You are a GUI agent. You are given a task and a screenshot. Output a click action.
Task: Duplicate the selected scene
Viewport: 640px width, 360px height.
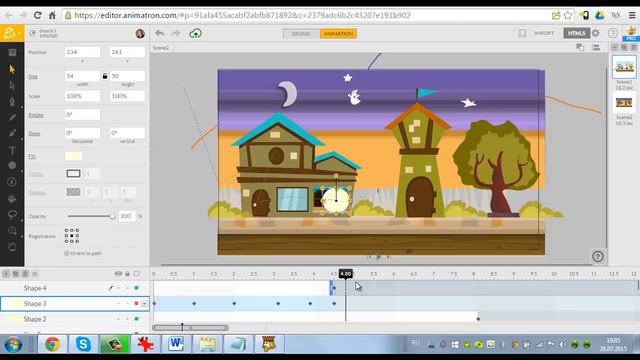coord(624,47)
